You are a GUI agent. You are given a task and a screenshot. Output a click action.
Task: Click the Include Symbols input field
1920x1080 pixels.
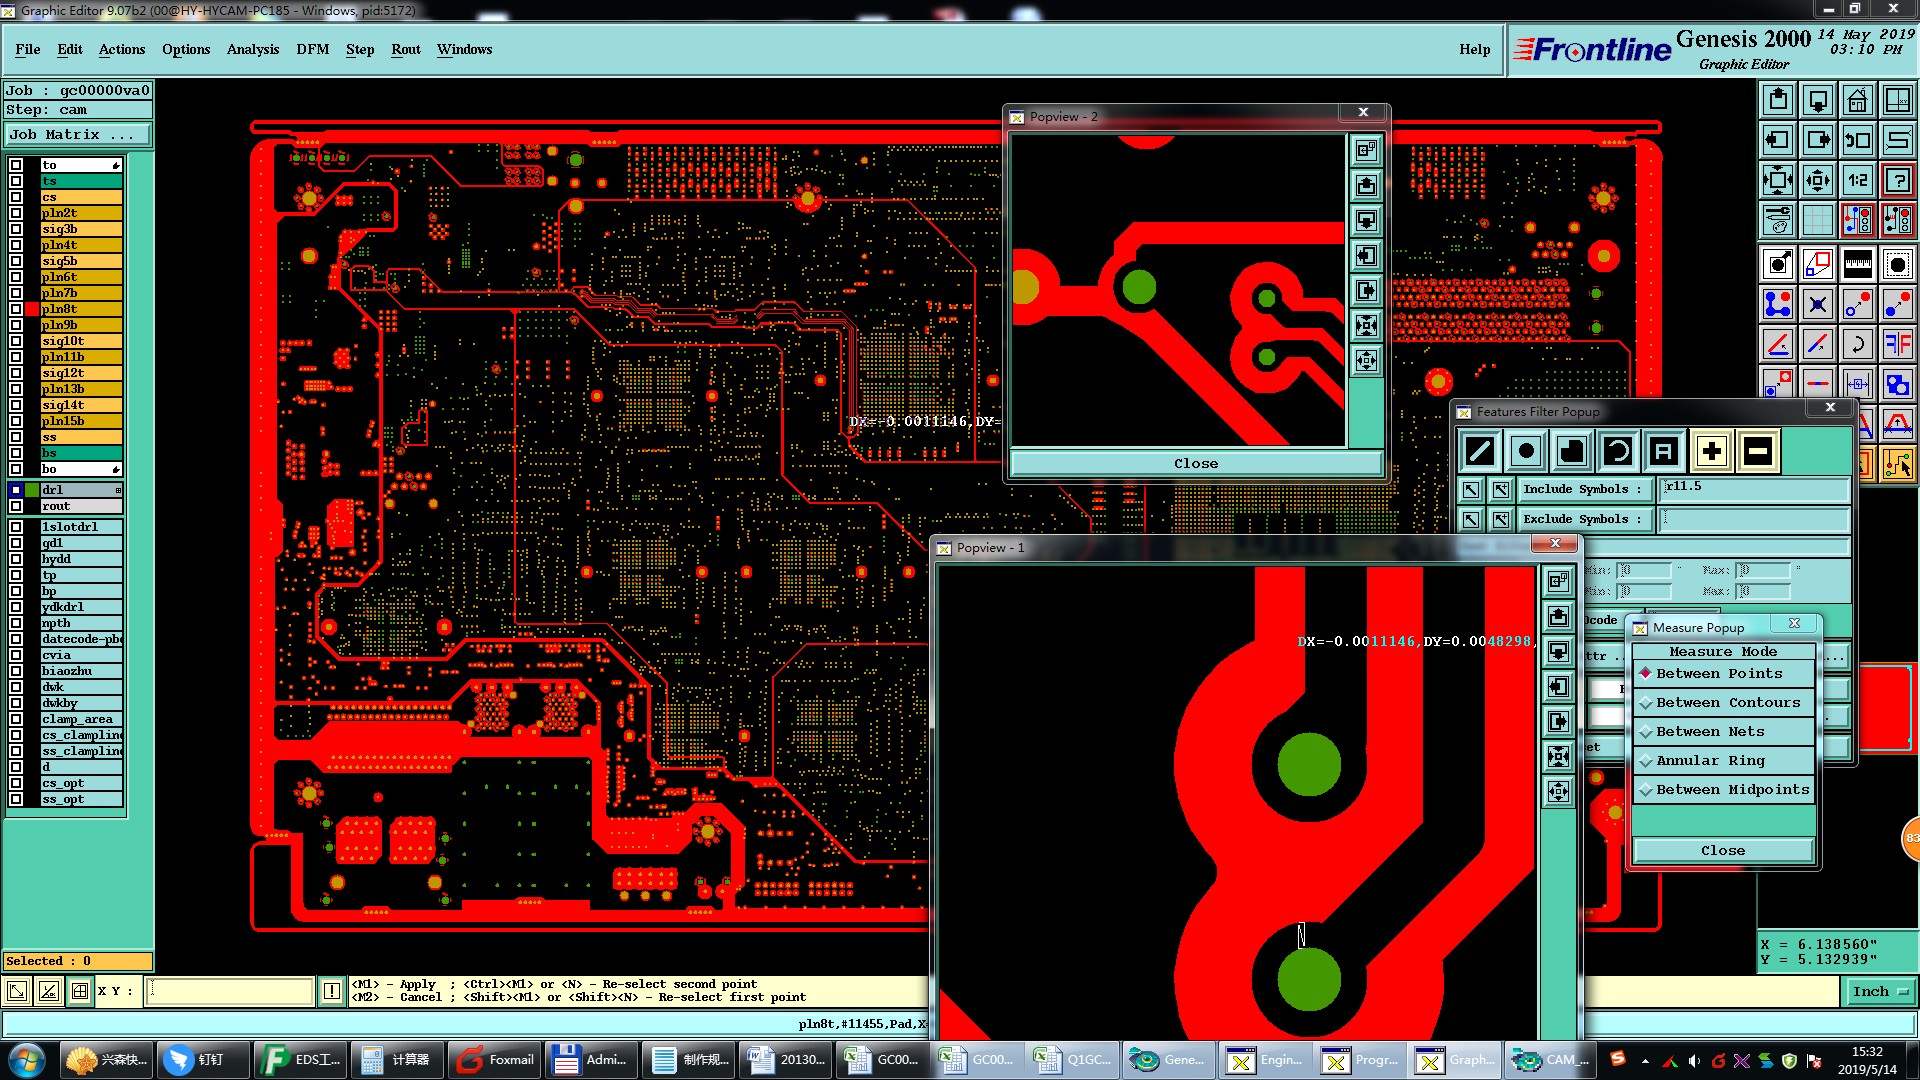[1753, 488]
